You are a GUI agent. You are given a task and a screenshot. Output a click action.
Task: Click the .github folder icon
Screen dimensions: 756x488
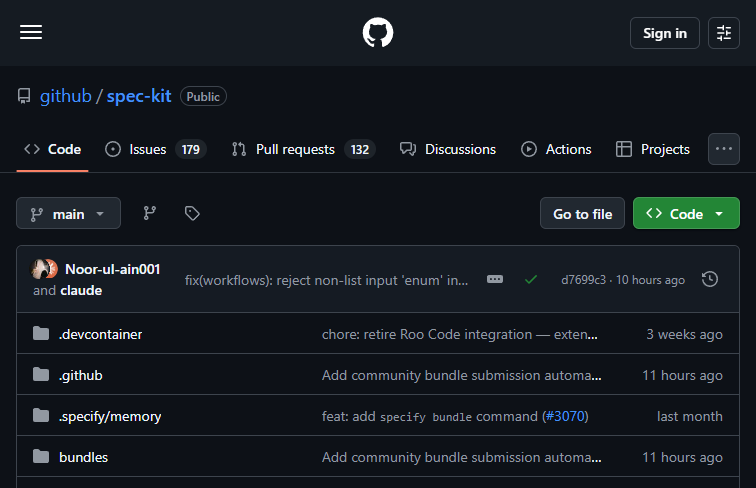(41, 374)
